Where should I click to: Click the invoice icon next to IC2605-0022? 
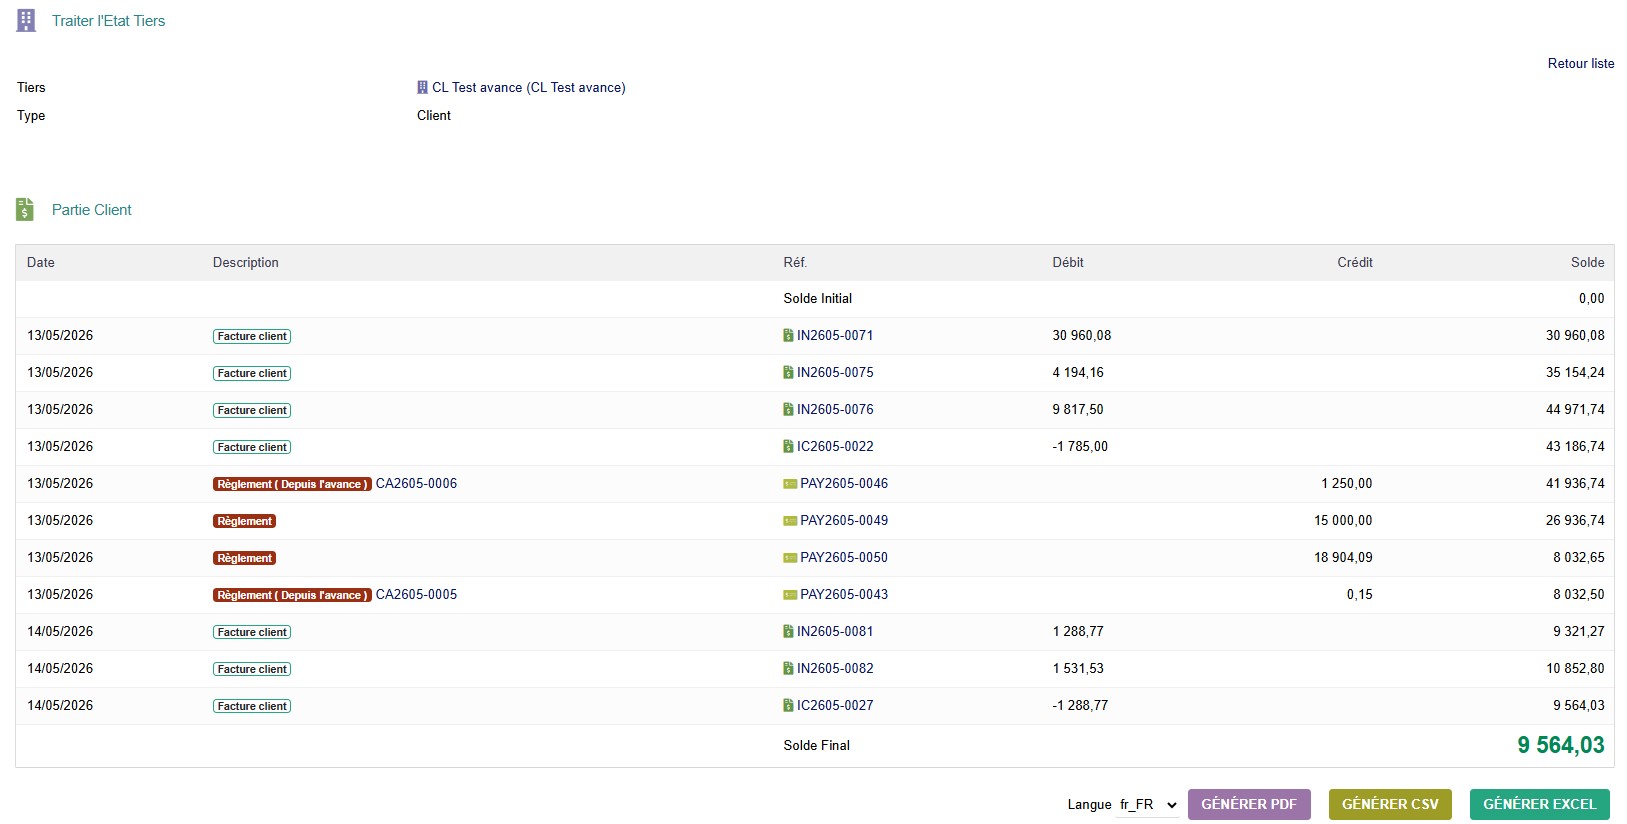[788, 446]
